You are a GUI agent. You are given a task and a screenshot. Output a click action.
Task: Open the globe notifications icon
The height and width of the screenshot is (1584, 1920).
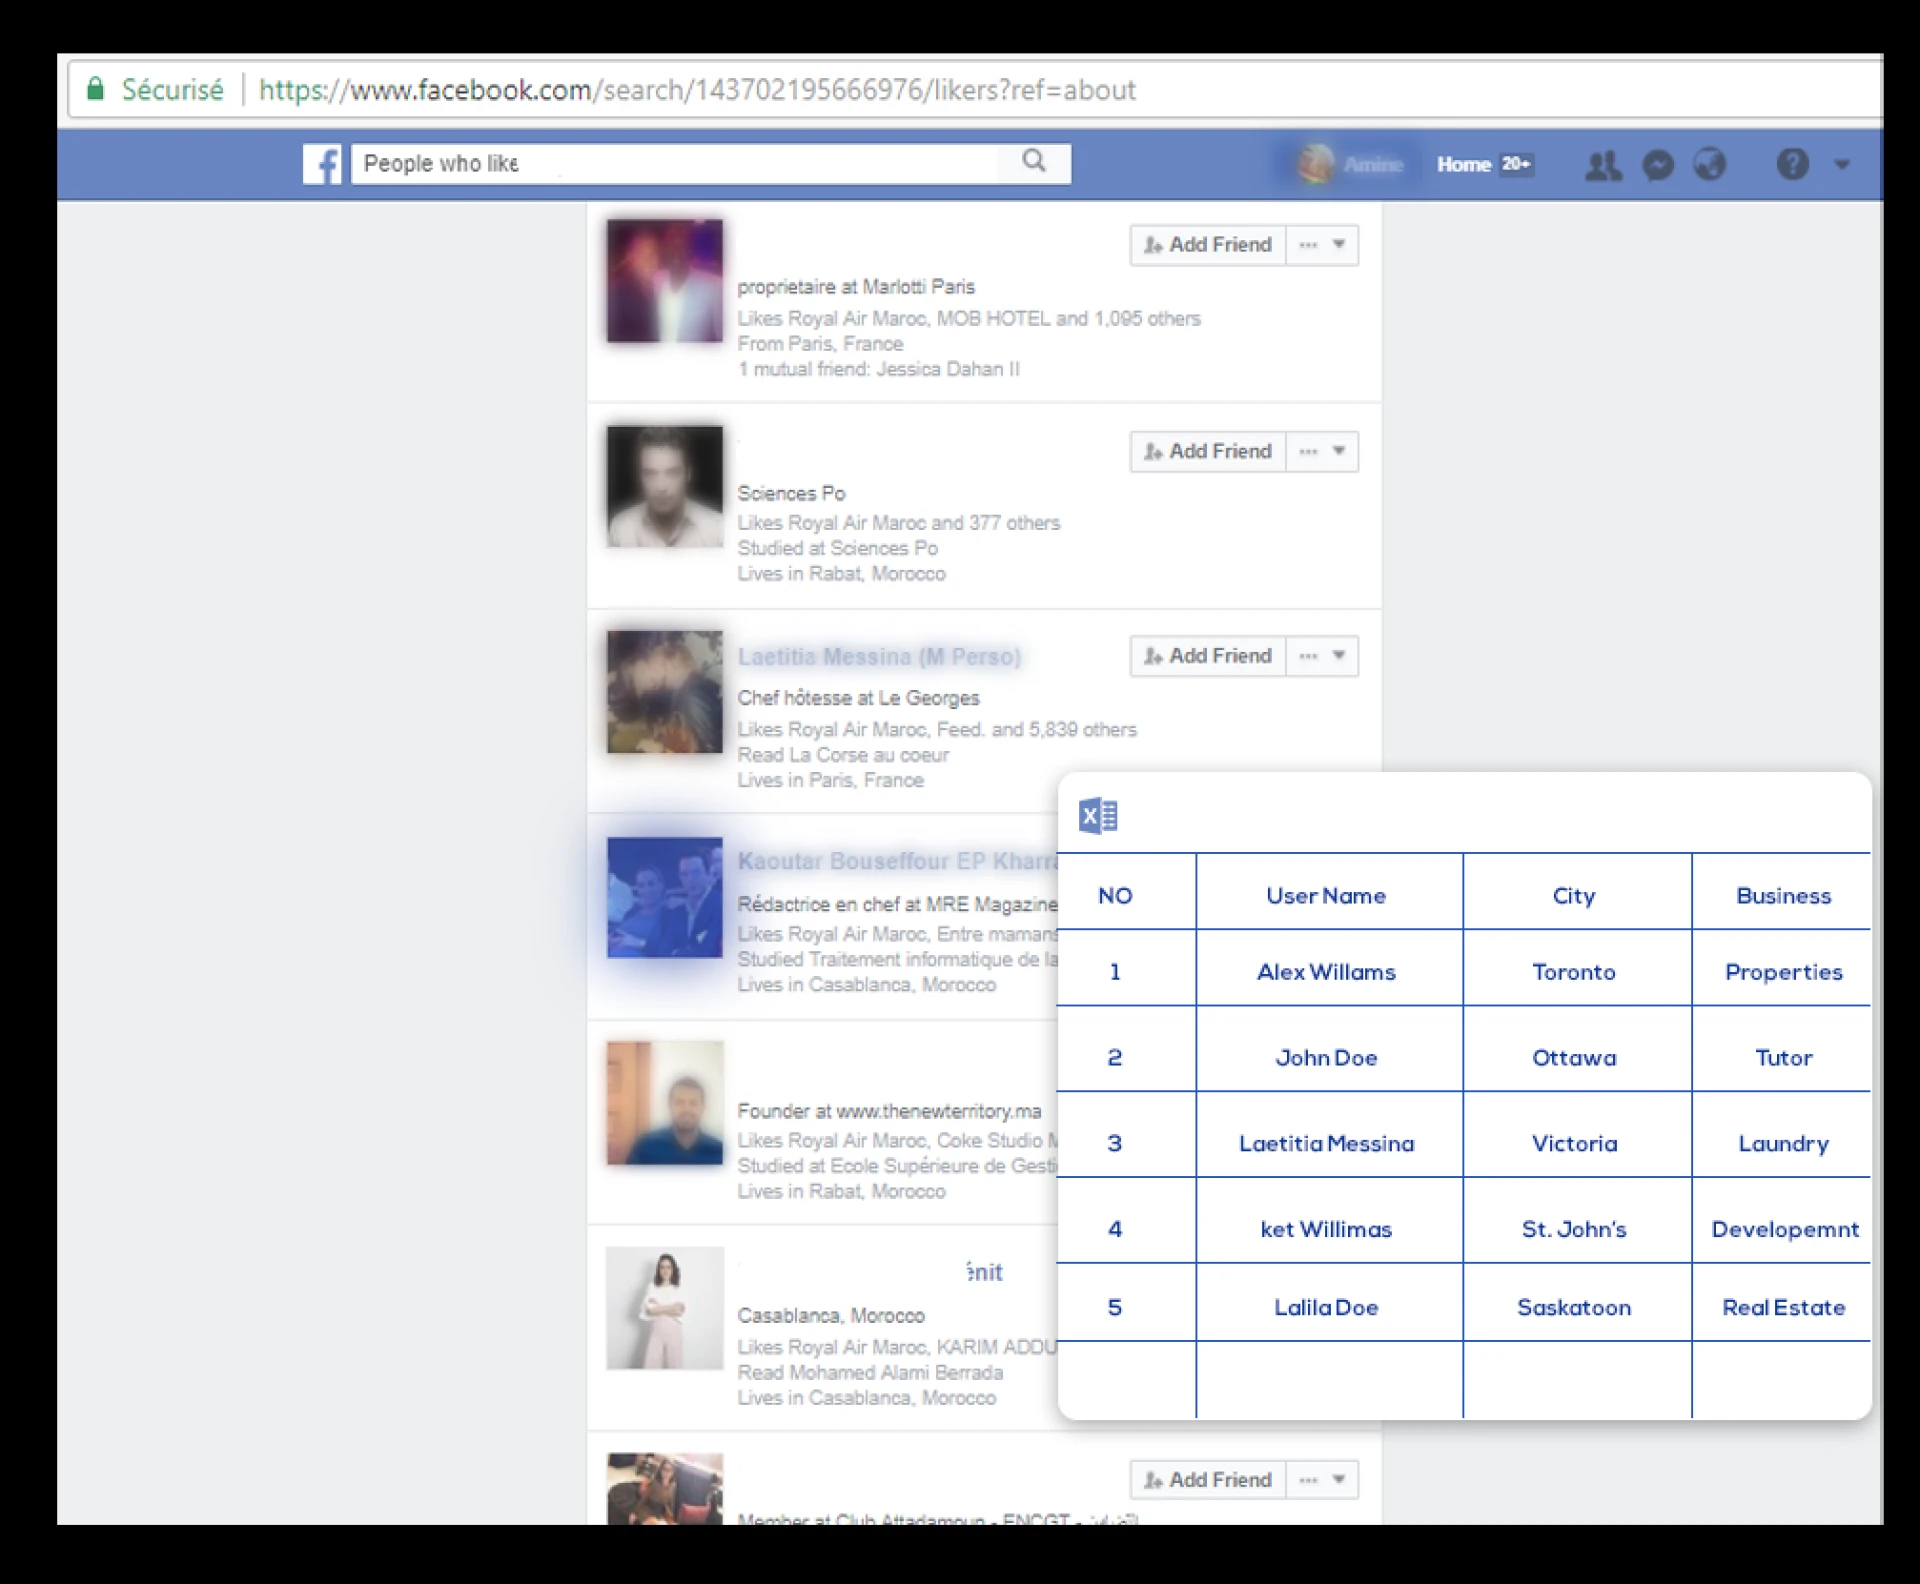(x=1710, y=165)
